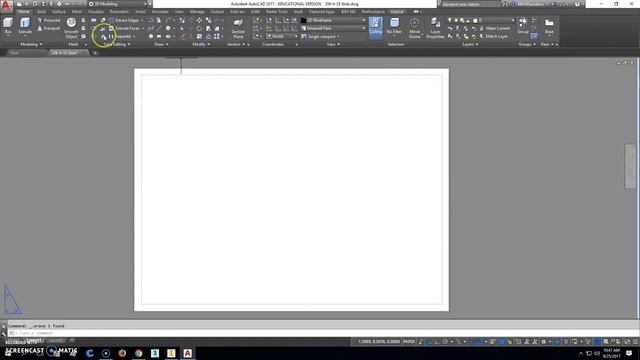
Task: Click the Extrude Faces tool
Action: click(126, 28)
